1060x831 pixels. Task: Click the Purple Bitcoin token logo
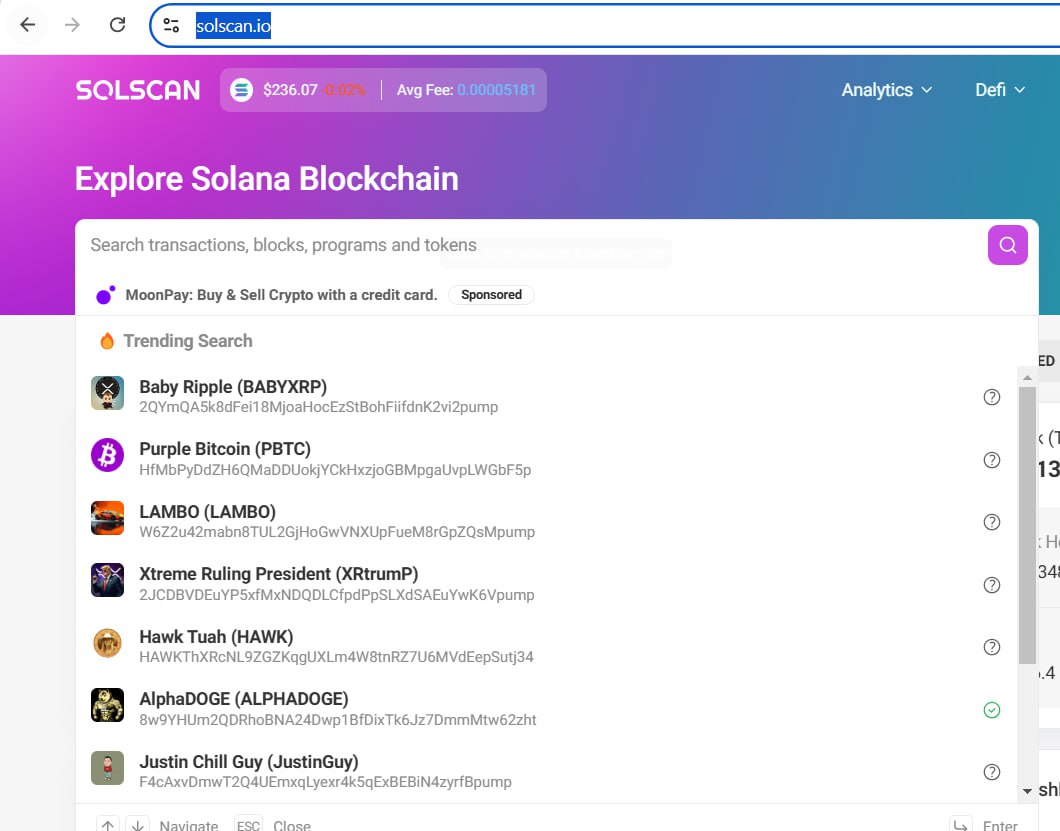coord(107,455)
